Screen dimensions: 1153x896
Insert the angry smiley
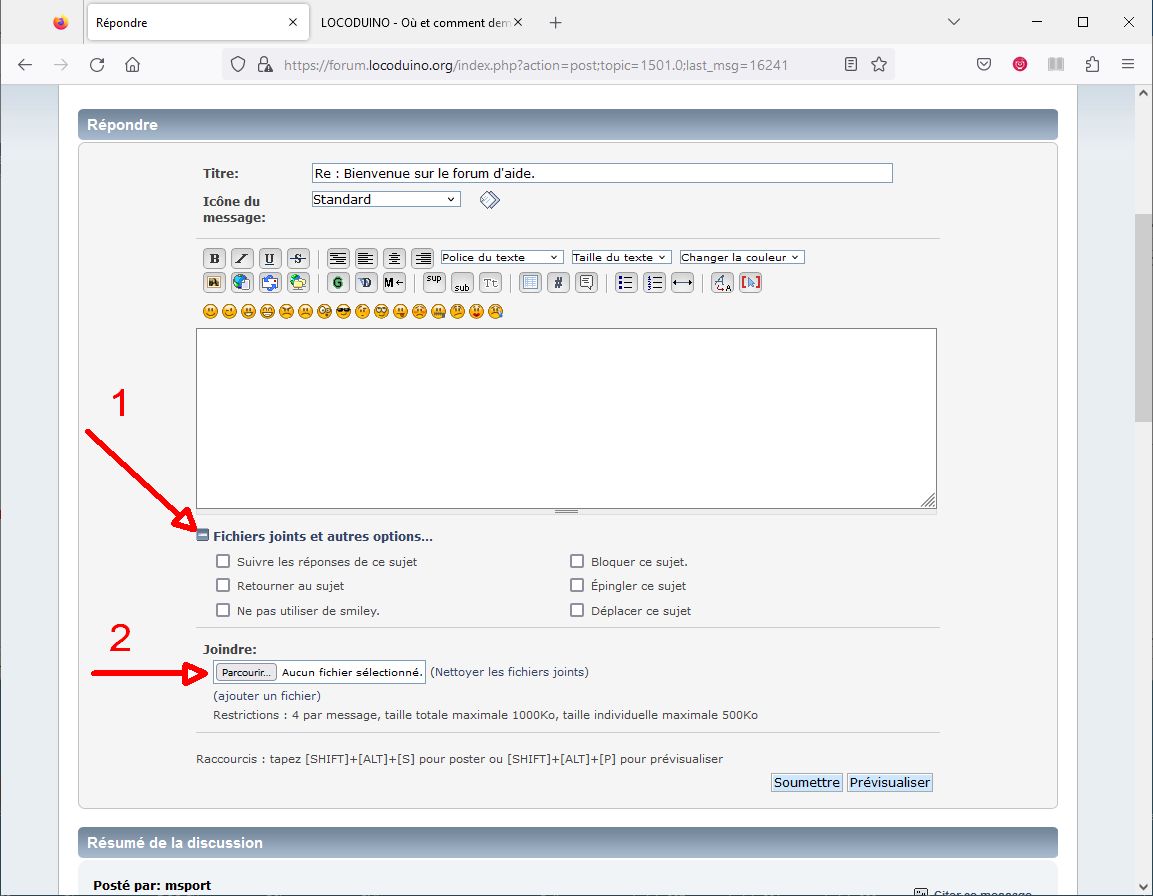[x=286, y=312]
